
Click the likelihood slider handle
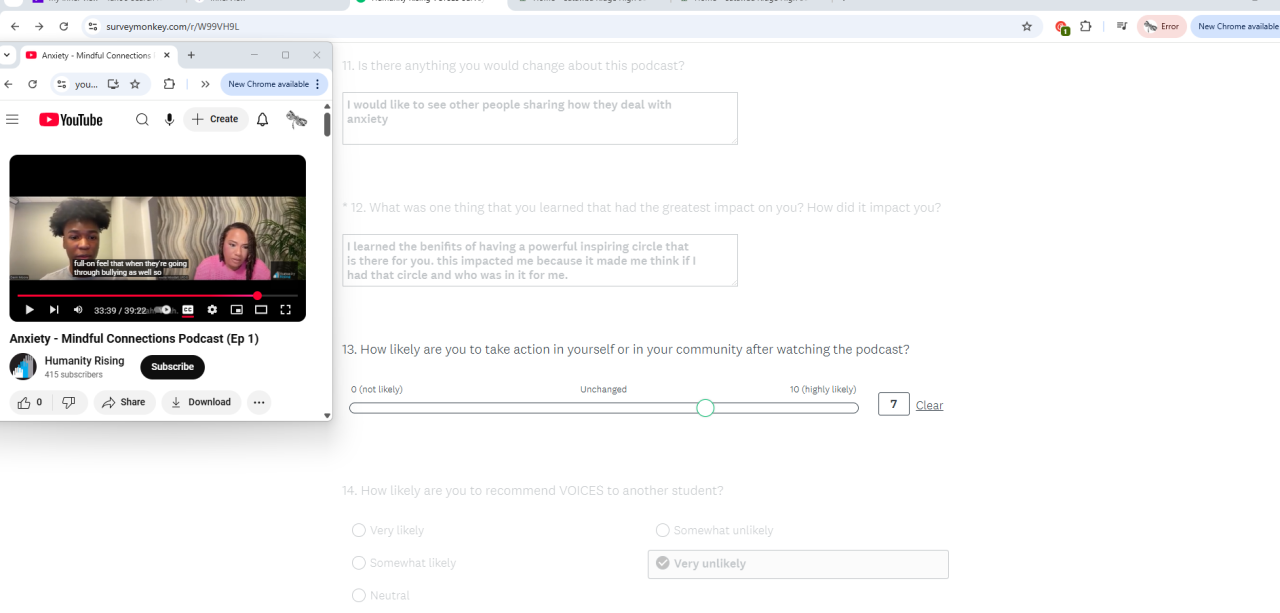[x=705, y=408]
